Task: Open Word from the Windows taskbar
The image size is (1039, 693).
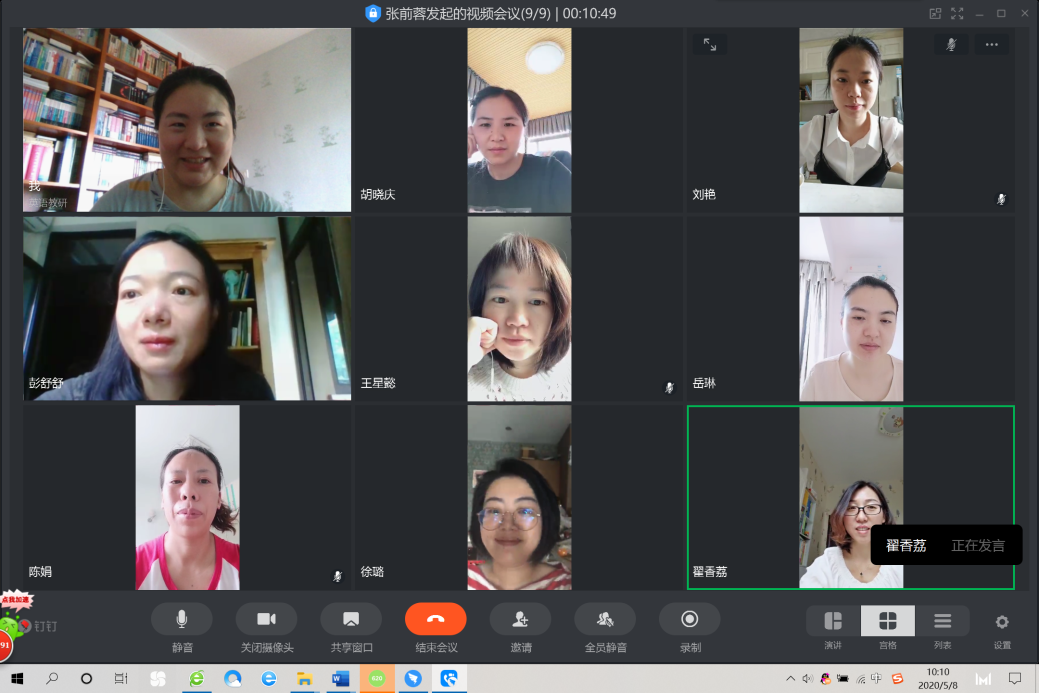Action: [341, 678]
